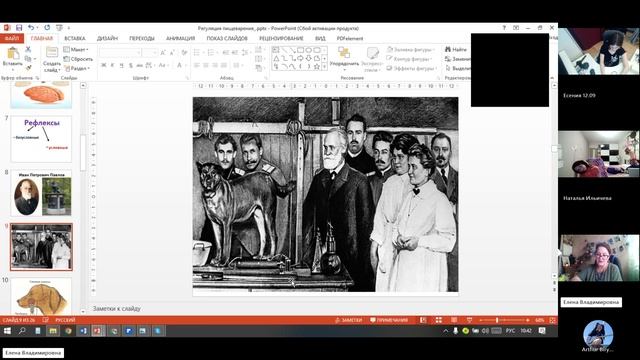
Task: Start the slide show from the status bar
Action: (469, 320)
